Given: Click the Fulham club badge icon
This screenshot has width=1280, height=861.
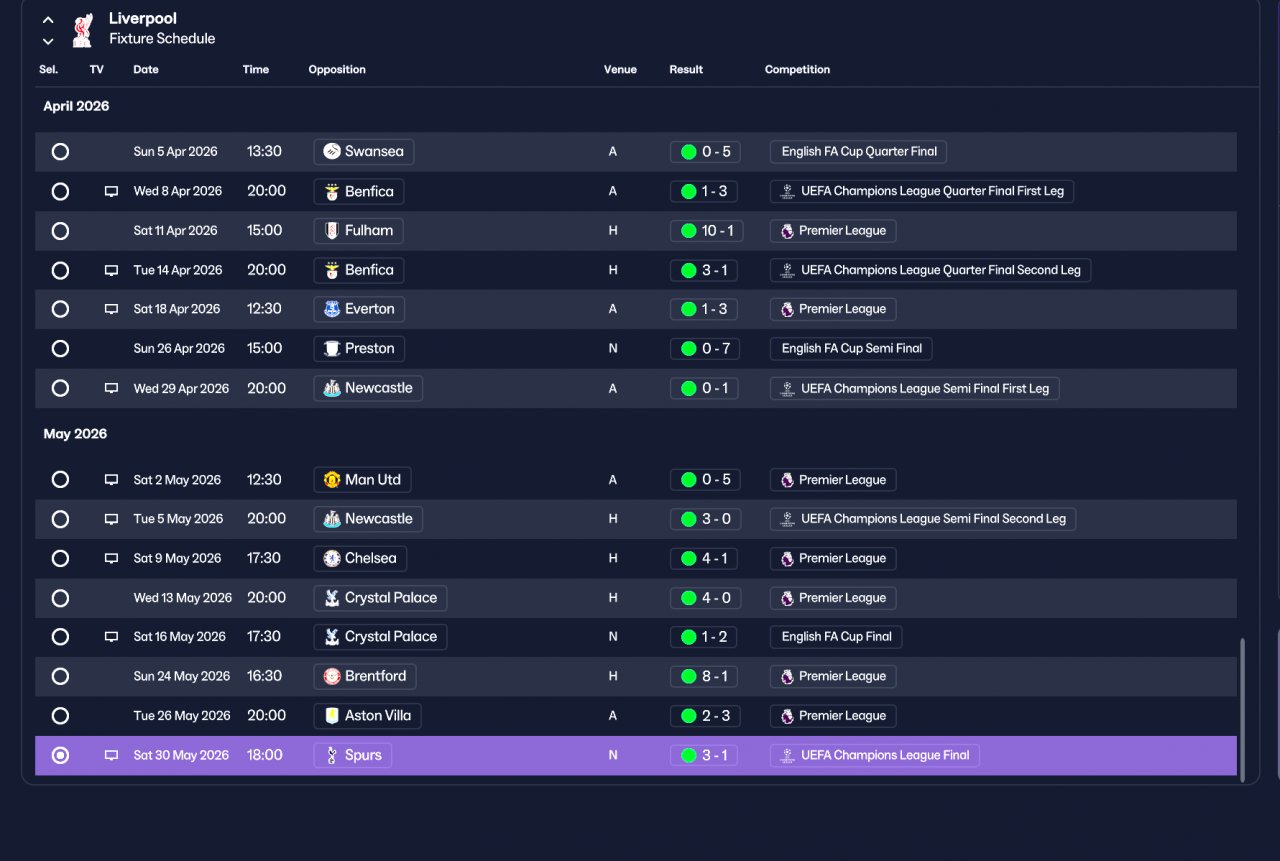Looking at the screenshot, I should click(332, 231).
